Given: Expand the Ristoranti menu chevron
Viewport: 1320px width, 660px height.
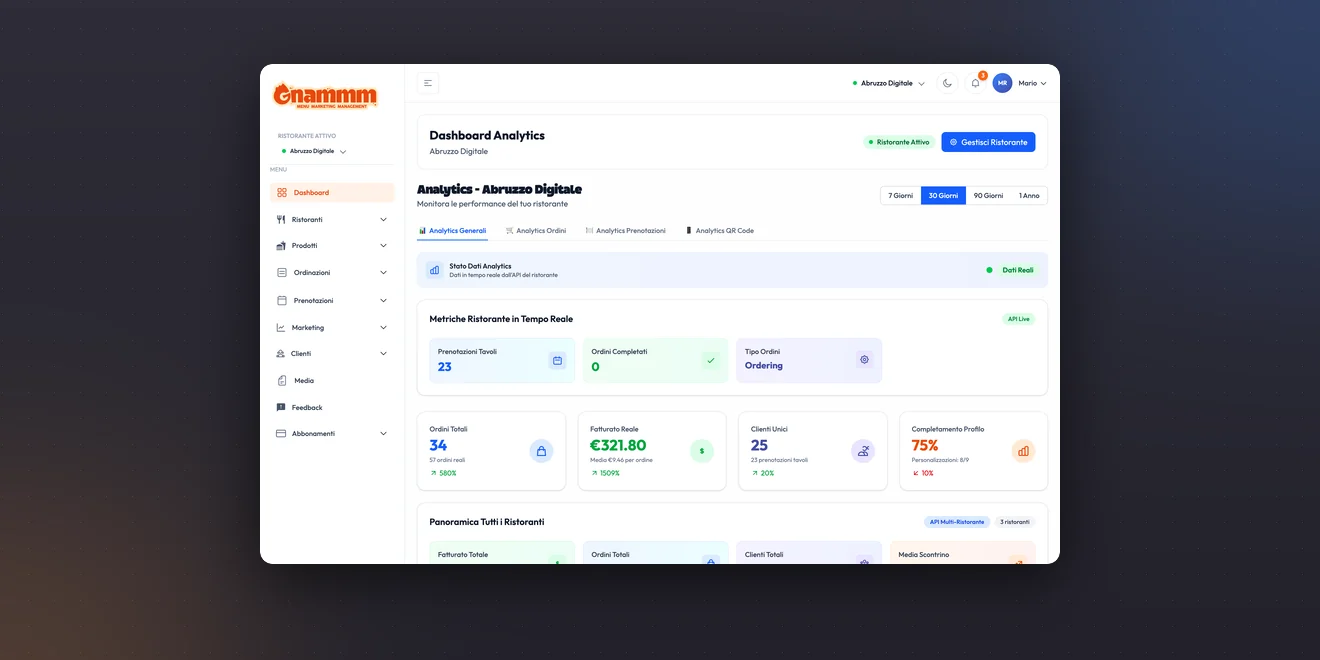Looking at the screenshot, I should [383, 219].
